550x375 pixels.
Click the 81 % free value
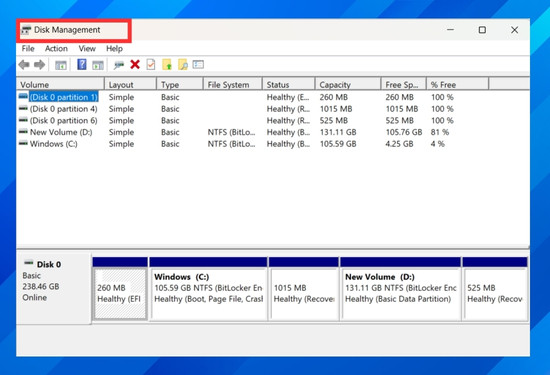[x=440, y=132]
